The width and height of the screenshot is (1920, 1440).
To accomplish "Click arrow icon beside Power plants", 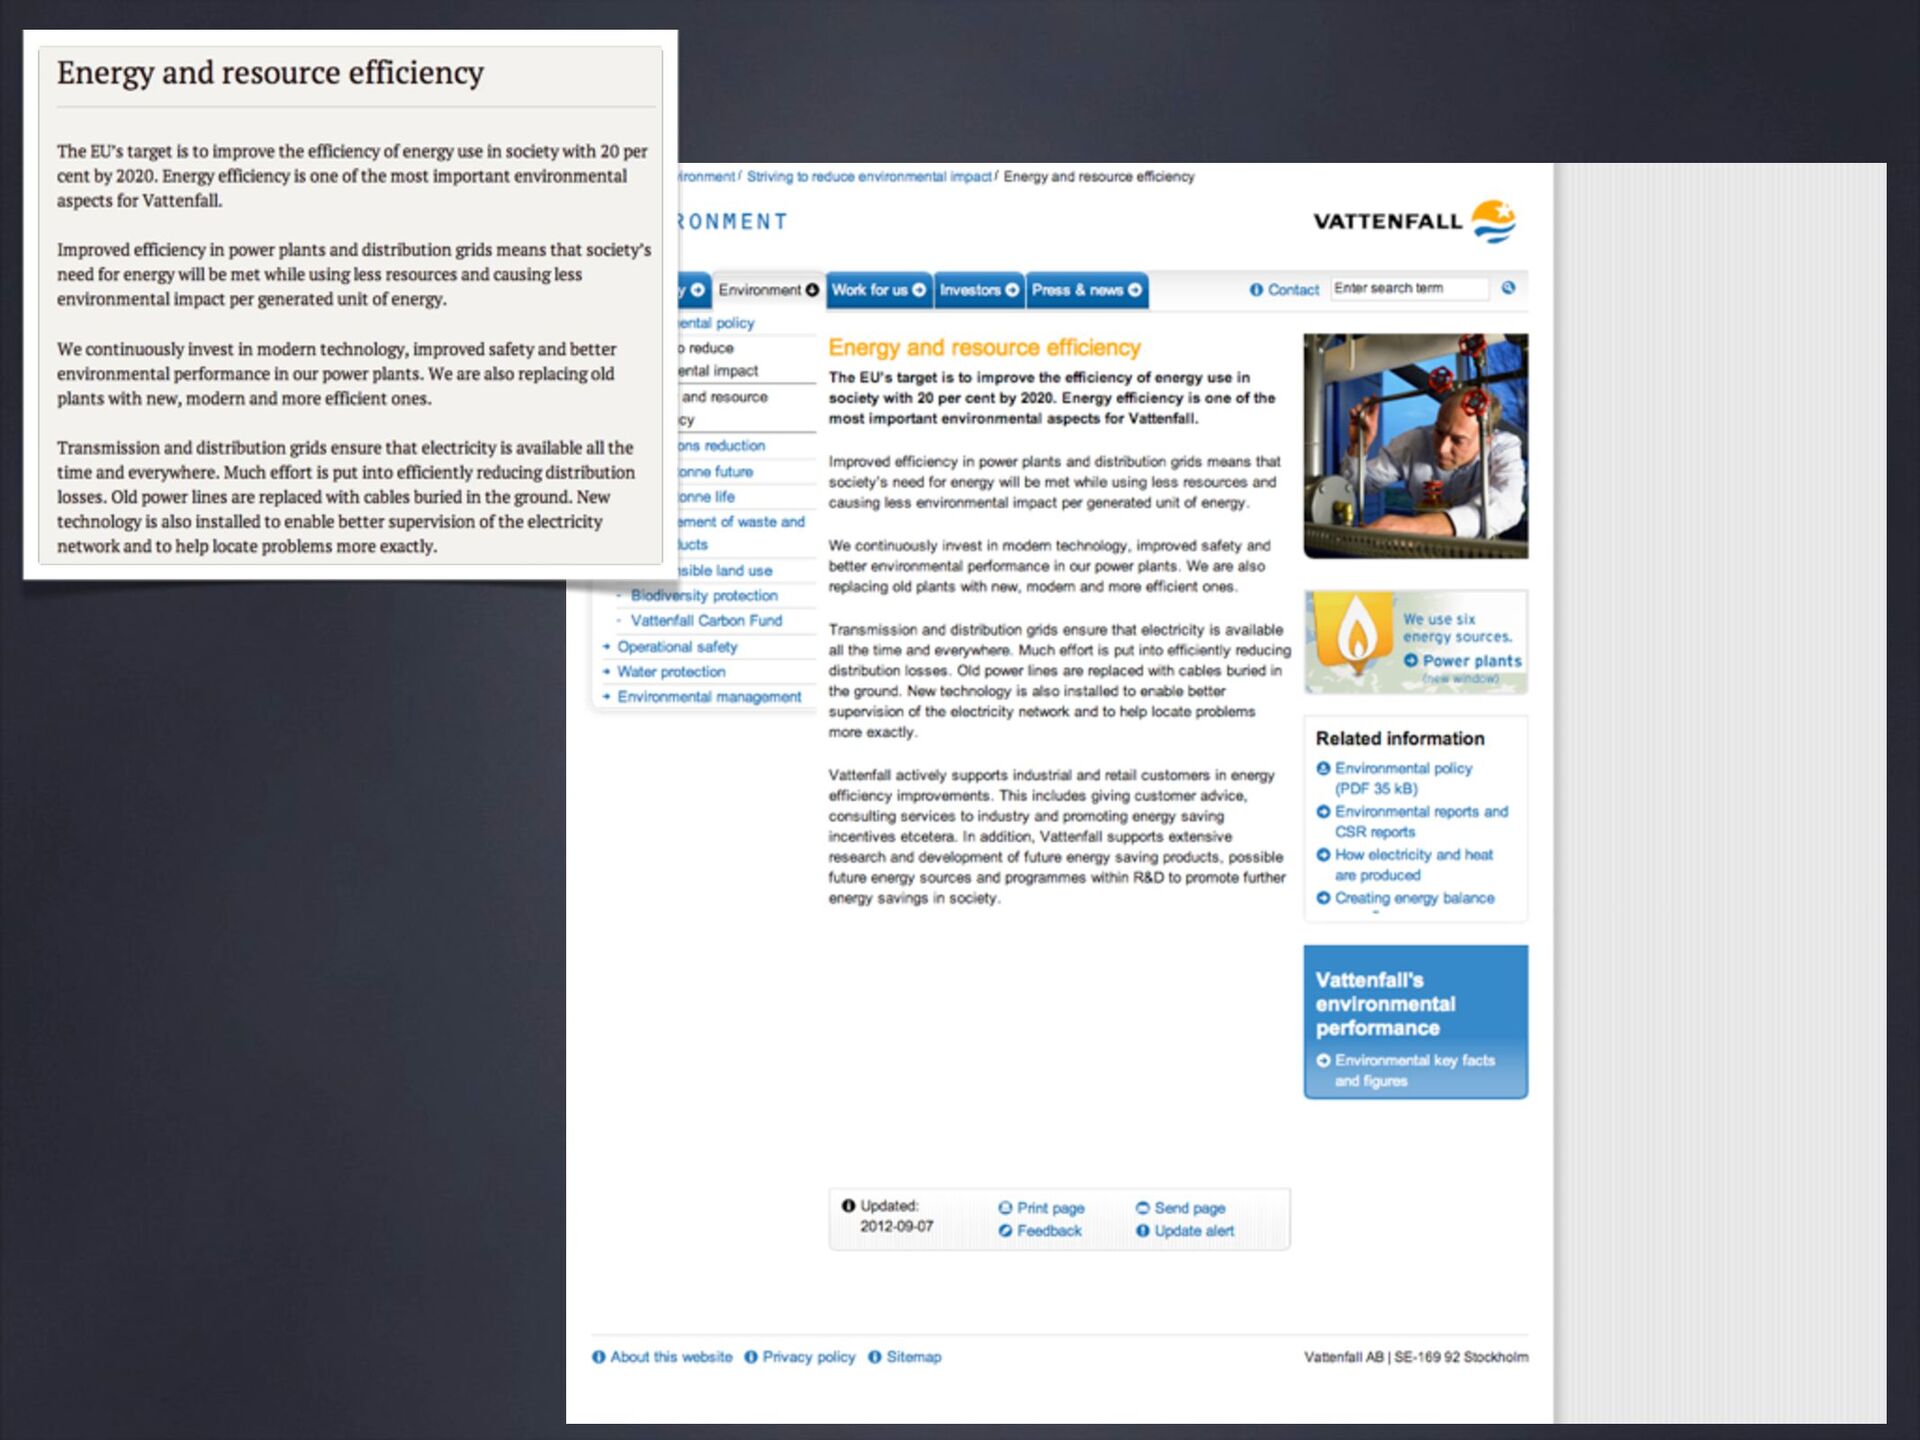I will coord(1411,661).
